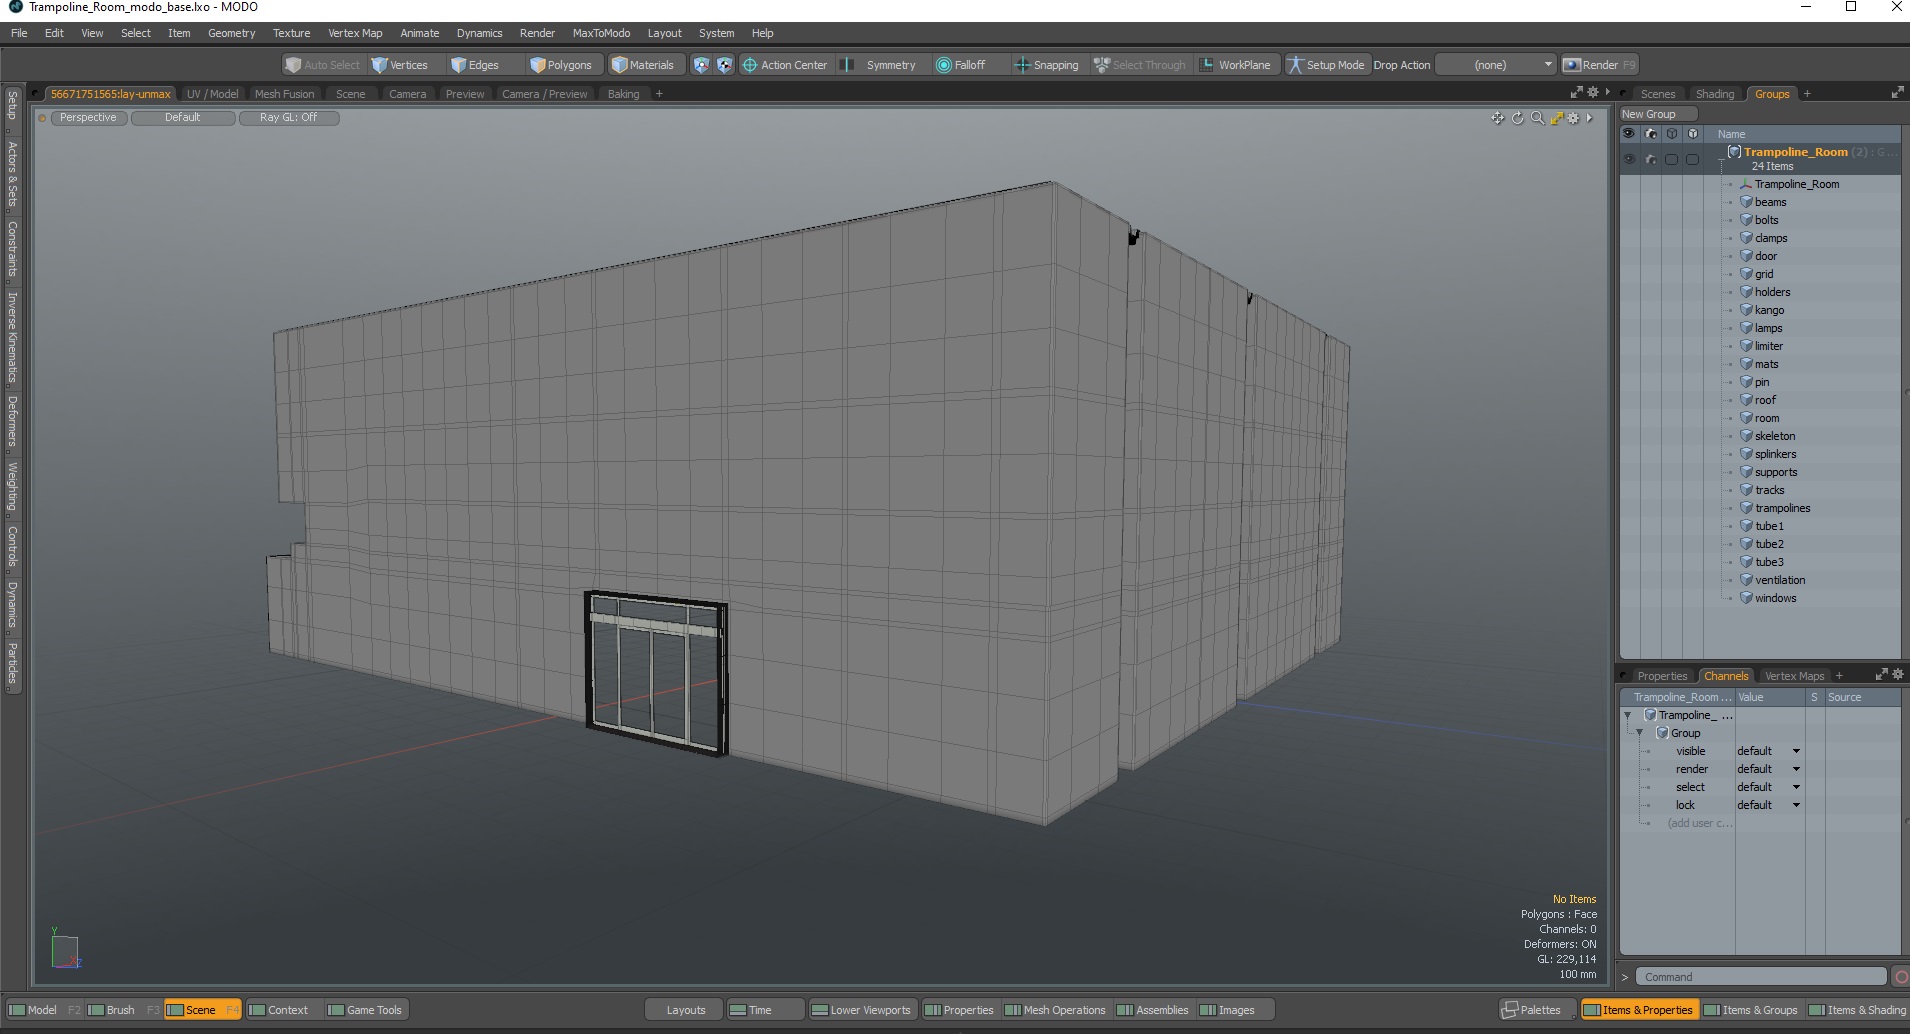Click the second shield icon before Action Center
The image size is (1910, 1034).
(x=724, y=65)
